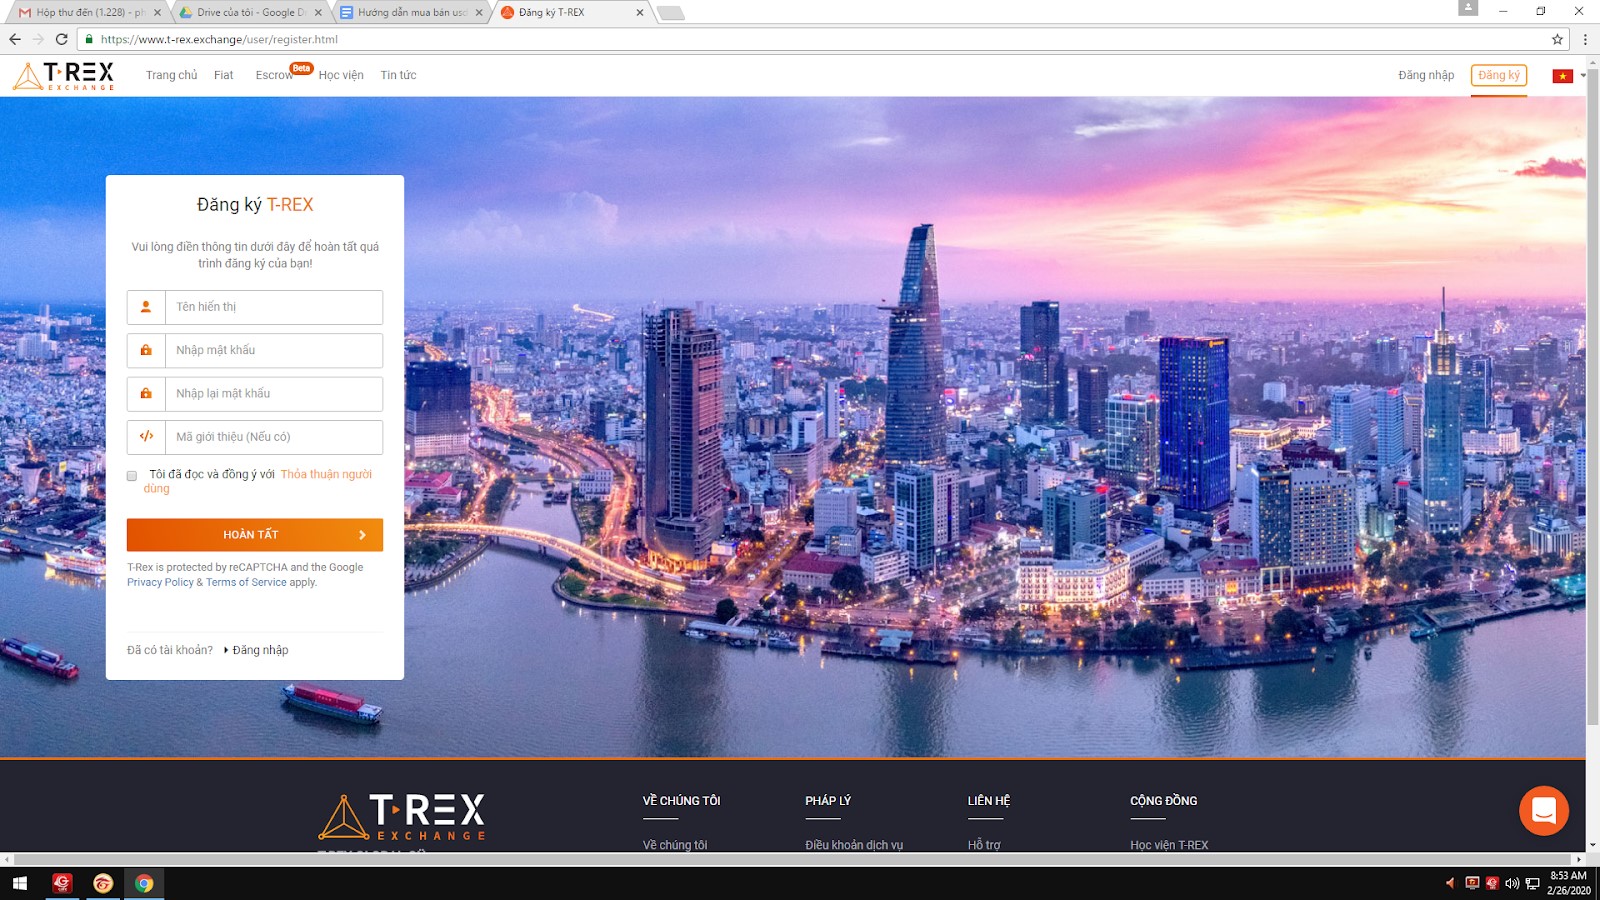Click the muted red speaker tray icon
This screenshot has height=900, width=1600.
click(1450, 883)
